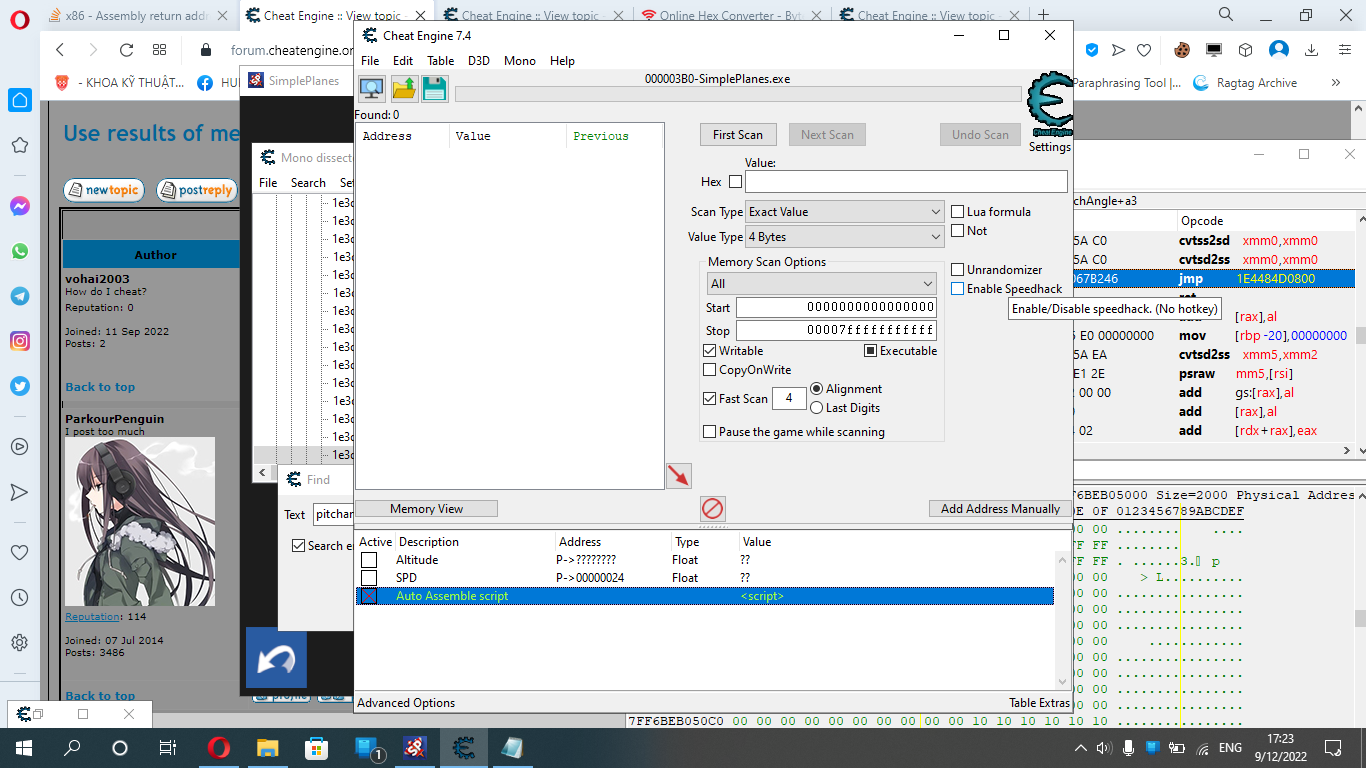Open Messenger from the Opera sidebar
This screenshot has height=768, width=1366.
coord(20,206)
